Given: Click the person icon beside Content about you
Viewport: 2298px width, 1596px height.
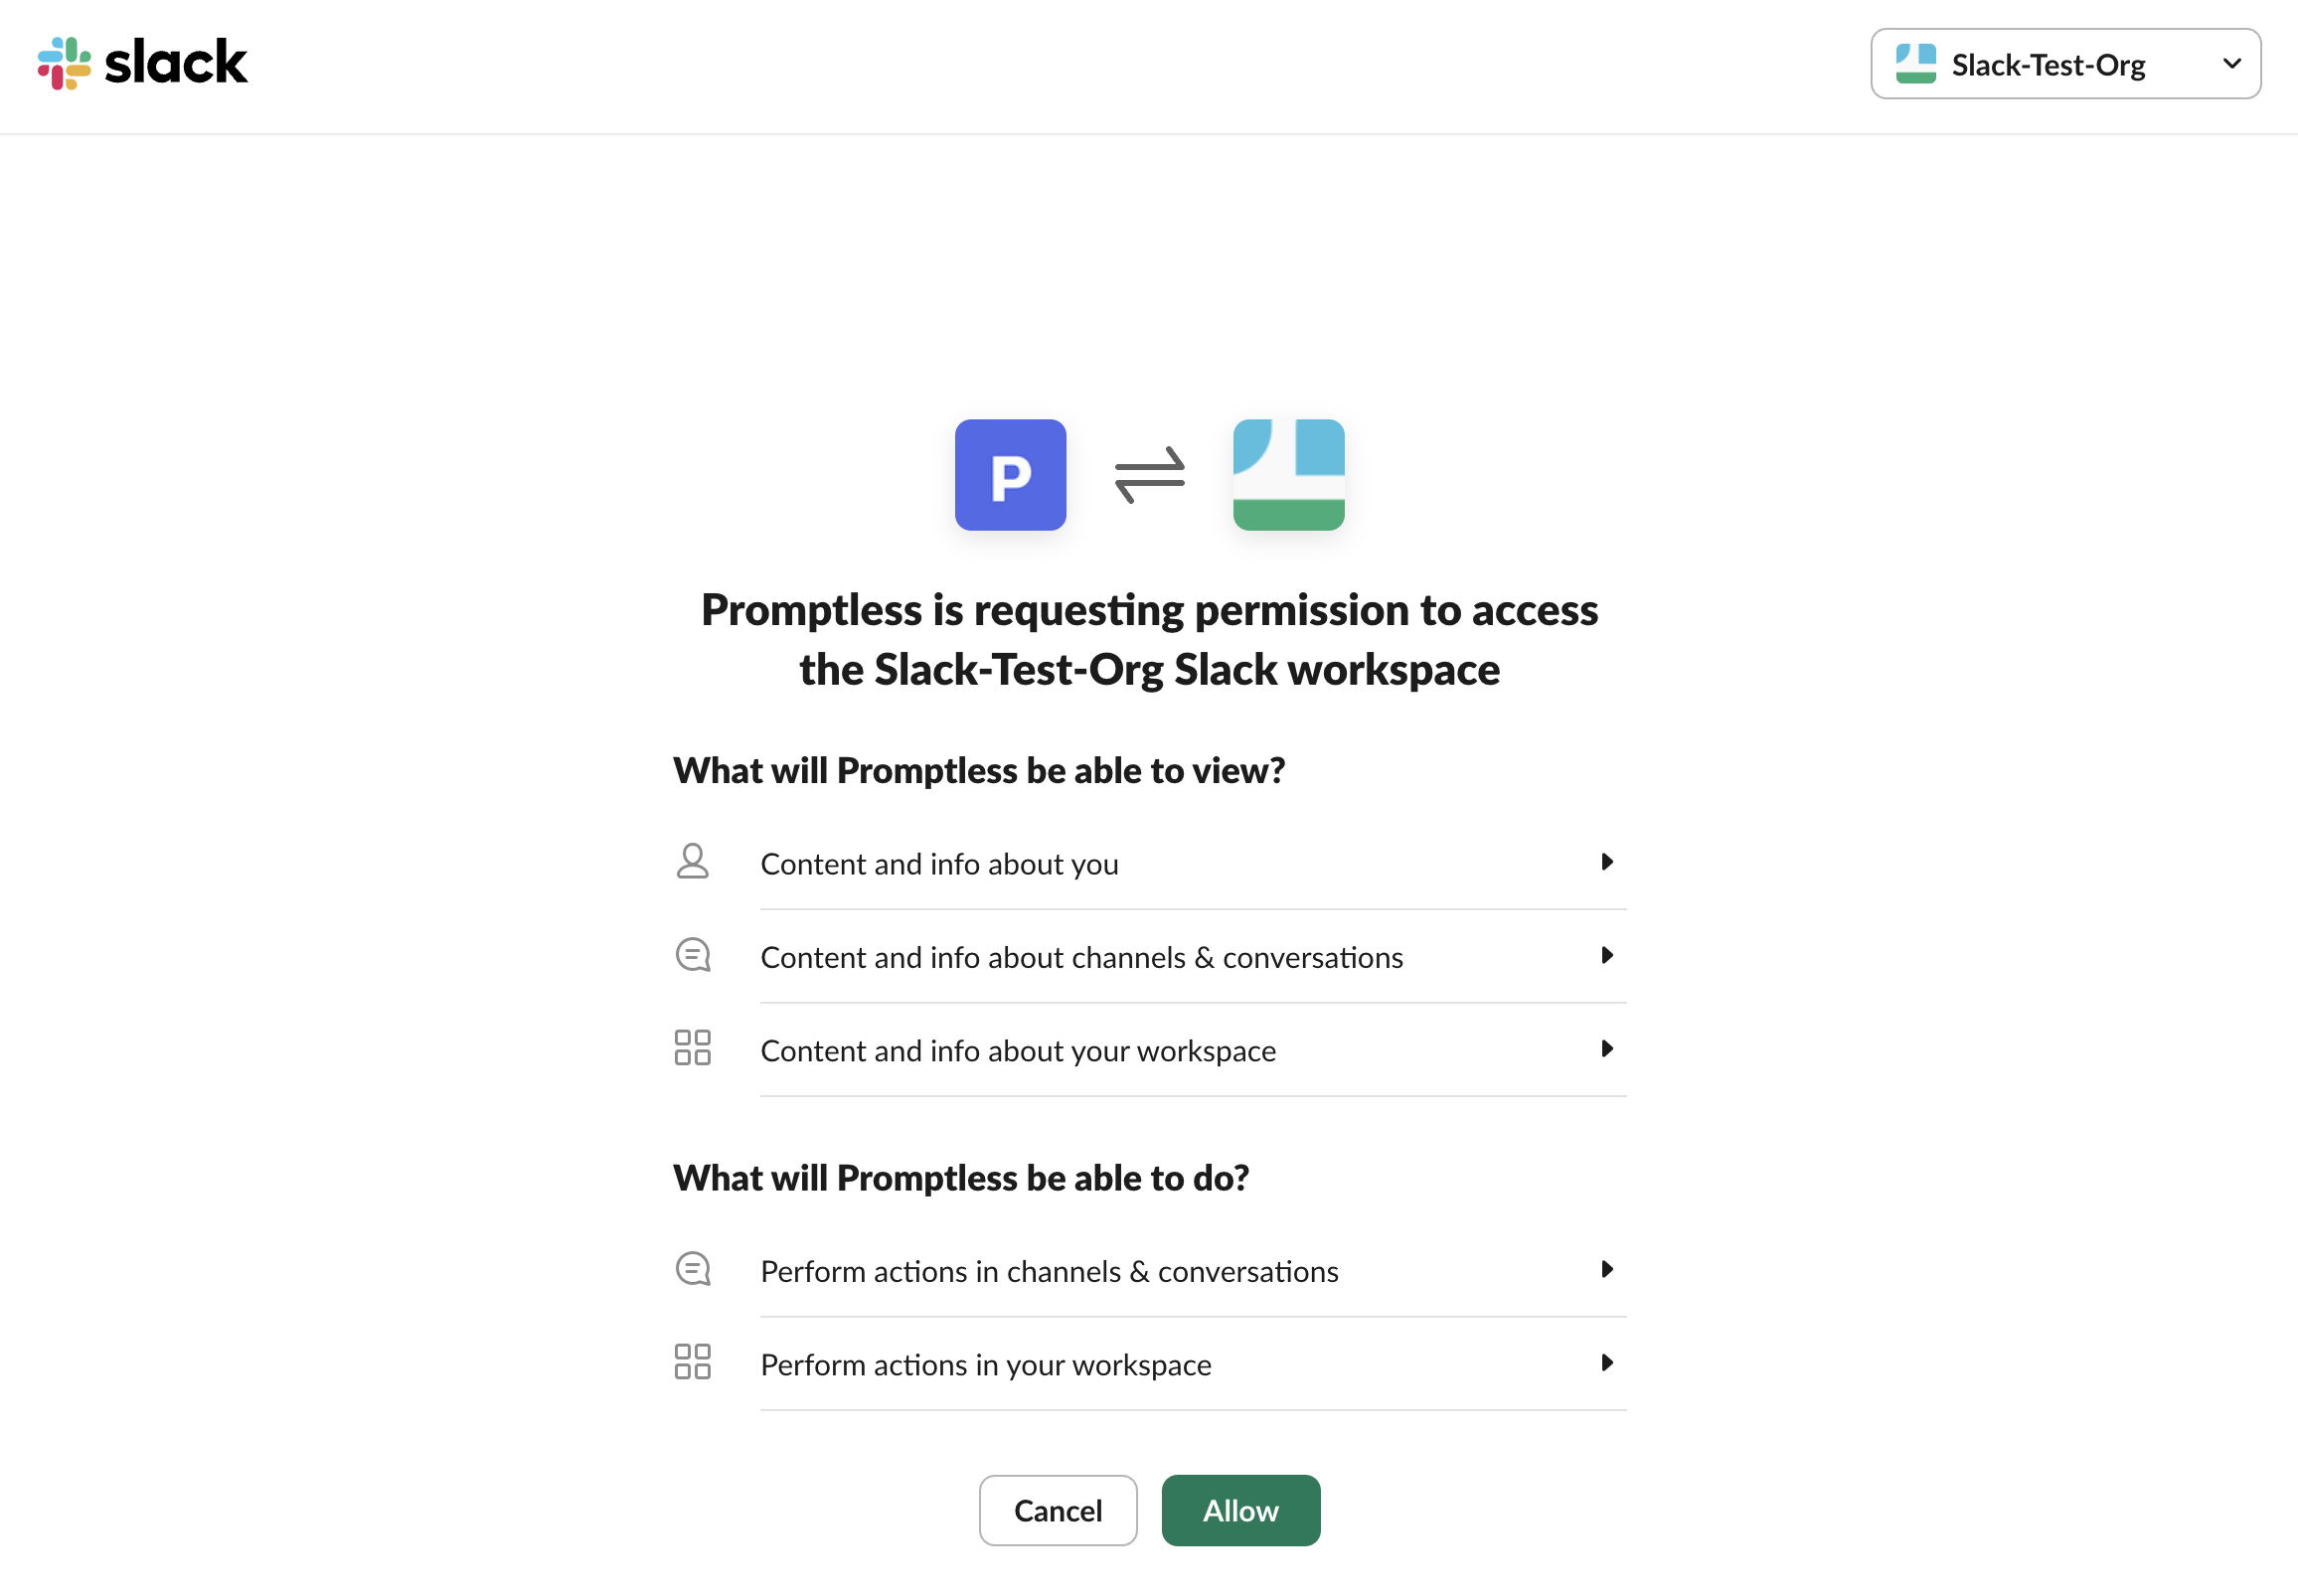Looking at the screenshot, I should (692, 861).
